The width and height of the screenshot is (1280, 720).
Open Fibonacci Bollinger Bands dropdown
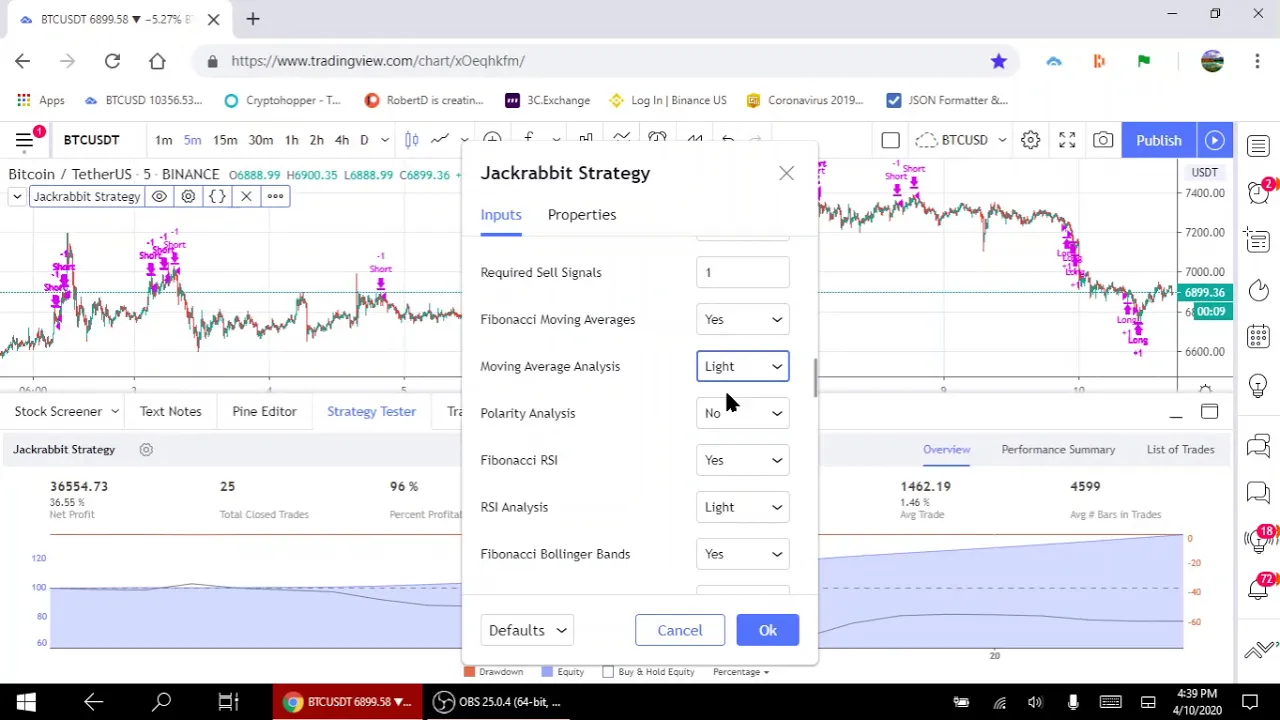tap(743, 554)
